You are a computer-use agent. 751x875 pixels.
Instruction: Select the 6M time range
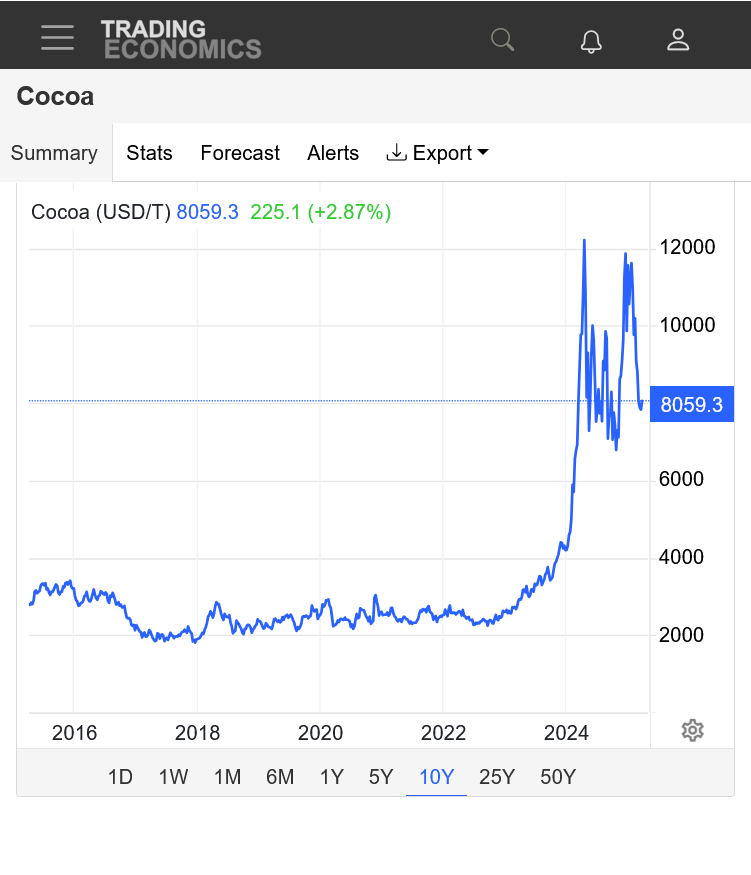[280, 776]
